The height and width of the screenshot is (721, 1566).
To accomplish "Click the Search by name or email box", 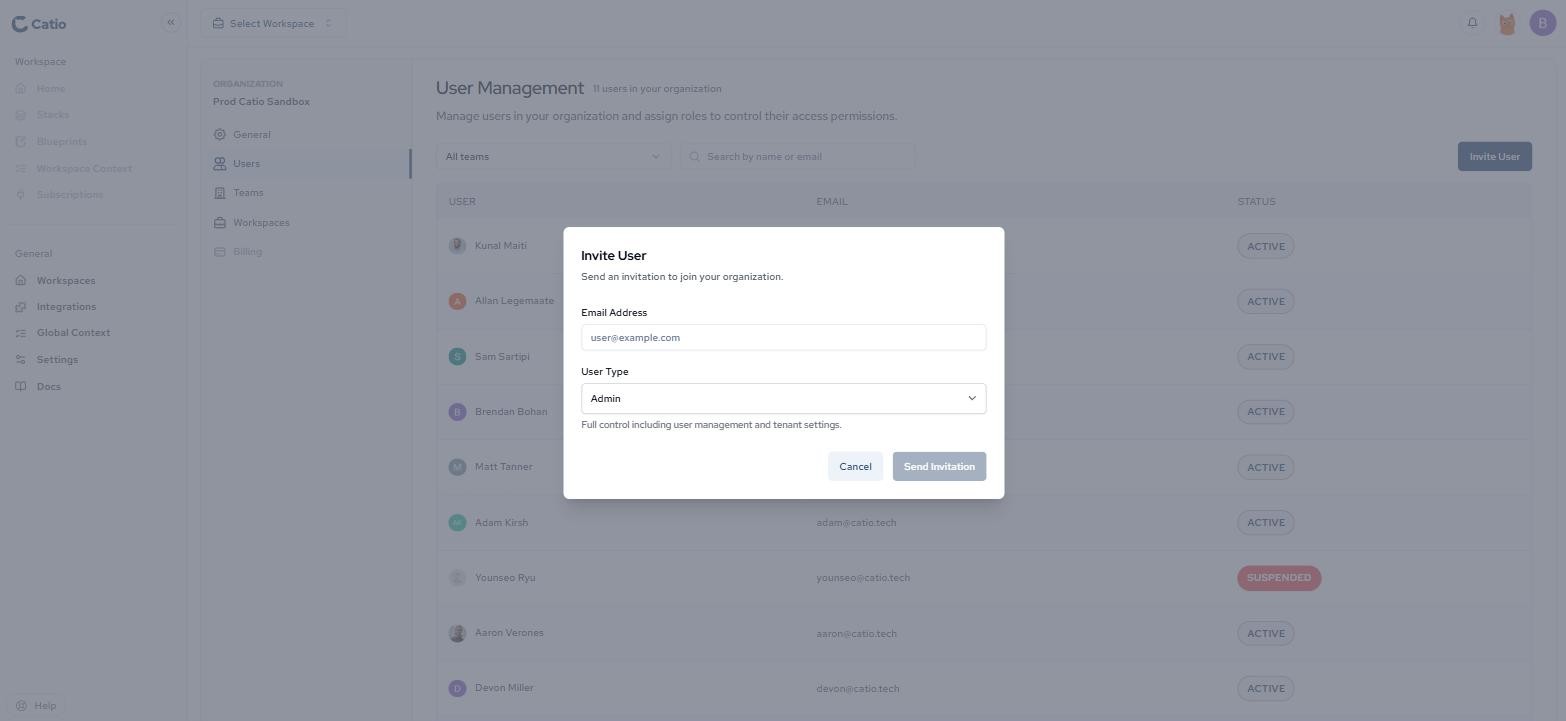I will point(797,156).
